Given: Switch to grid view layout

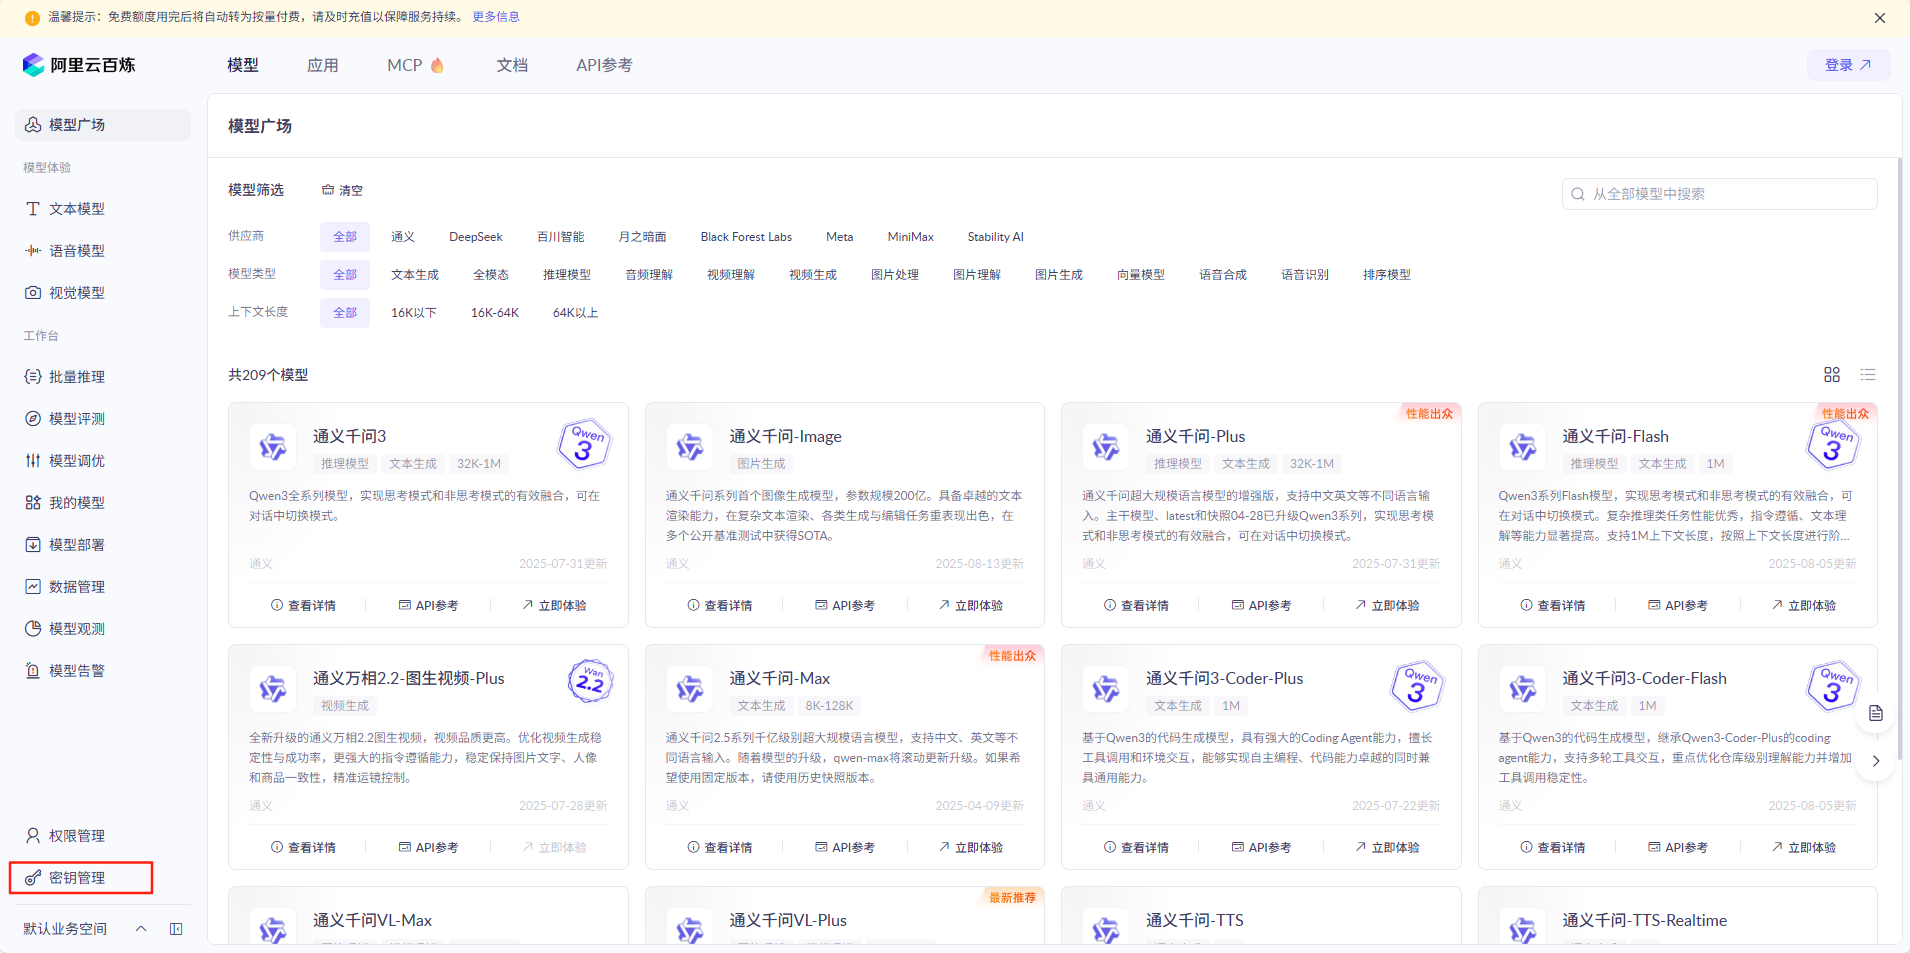Looking at the screenshot, I should [1832, 375].
